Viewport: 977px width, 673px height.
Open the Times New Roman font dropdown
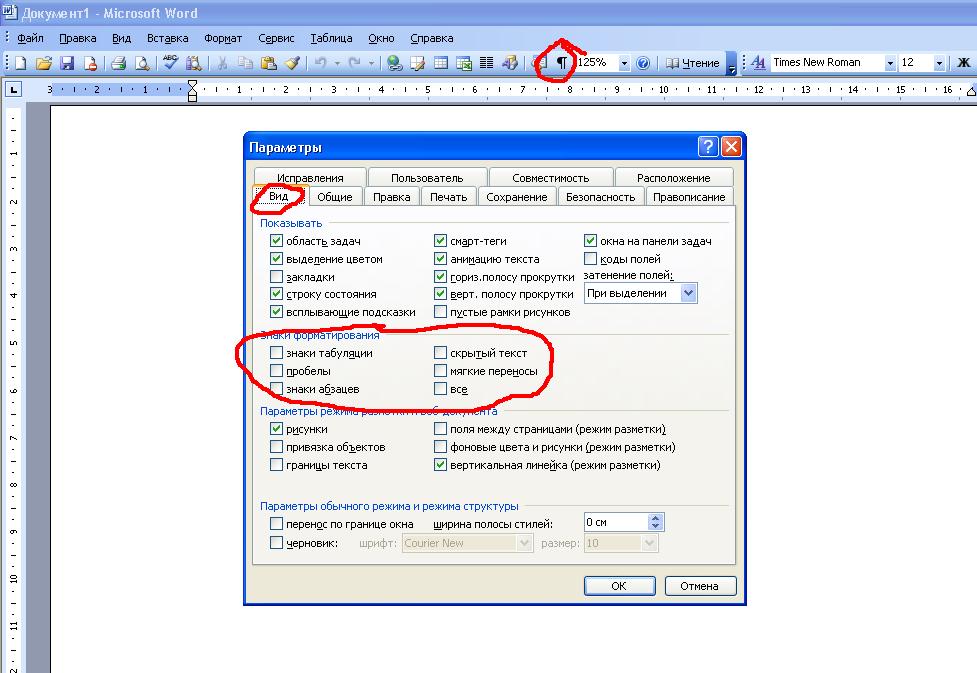point(890,63)
